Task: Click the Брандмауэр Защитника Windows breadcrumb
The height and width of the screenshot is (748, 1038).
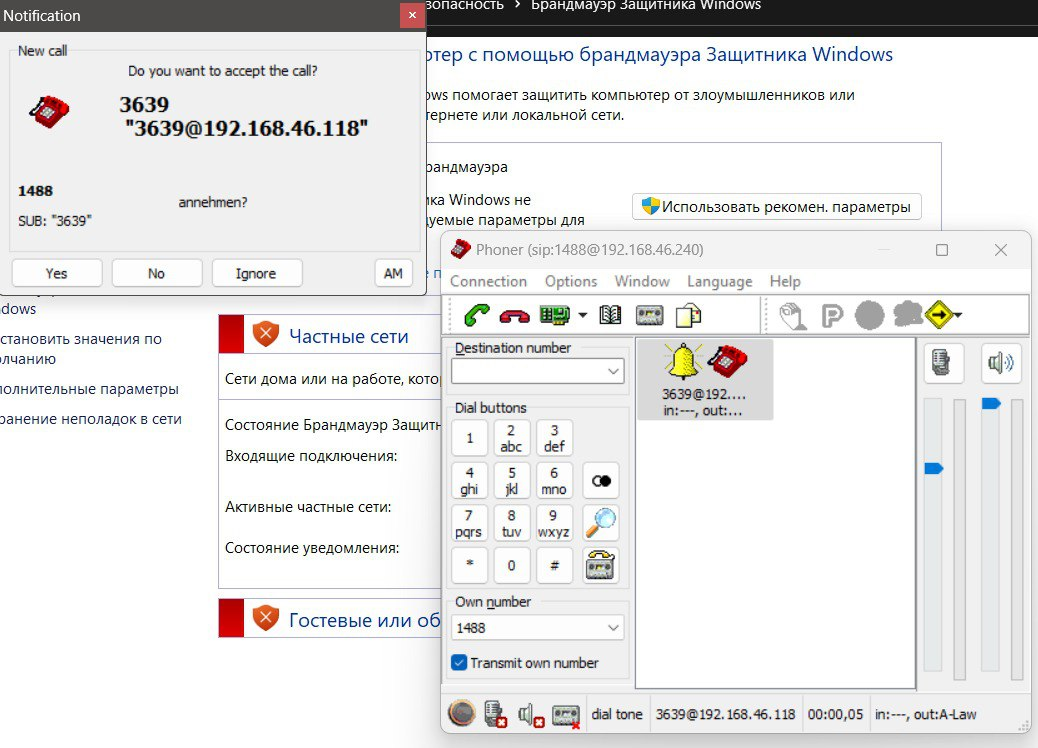Action: pos(646,5)
